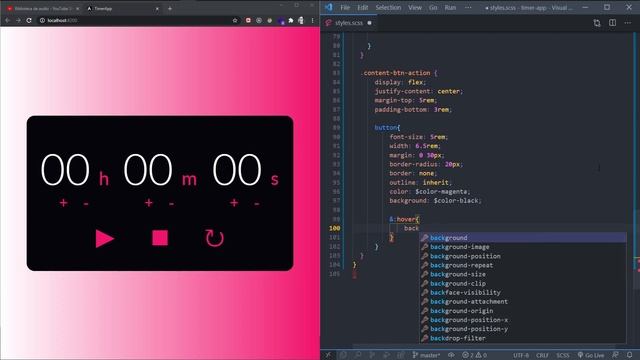Choose 'background-size' suggestion
Image resolution: width=640 pixels, height=360 pixels.
coord(523,274)
